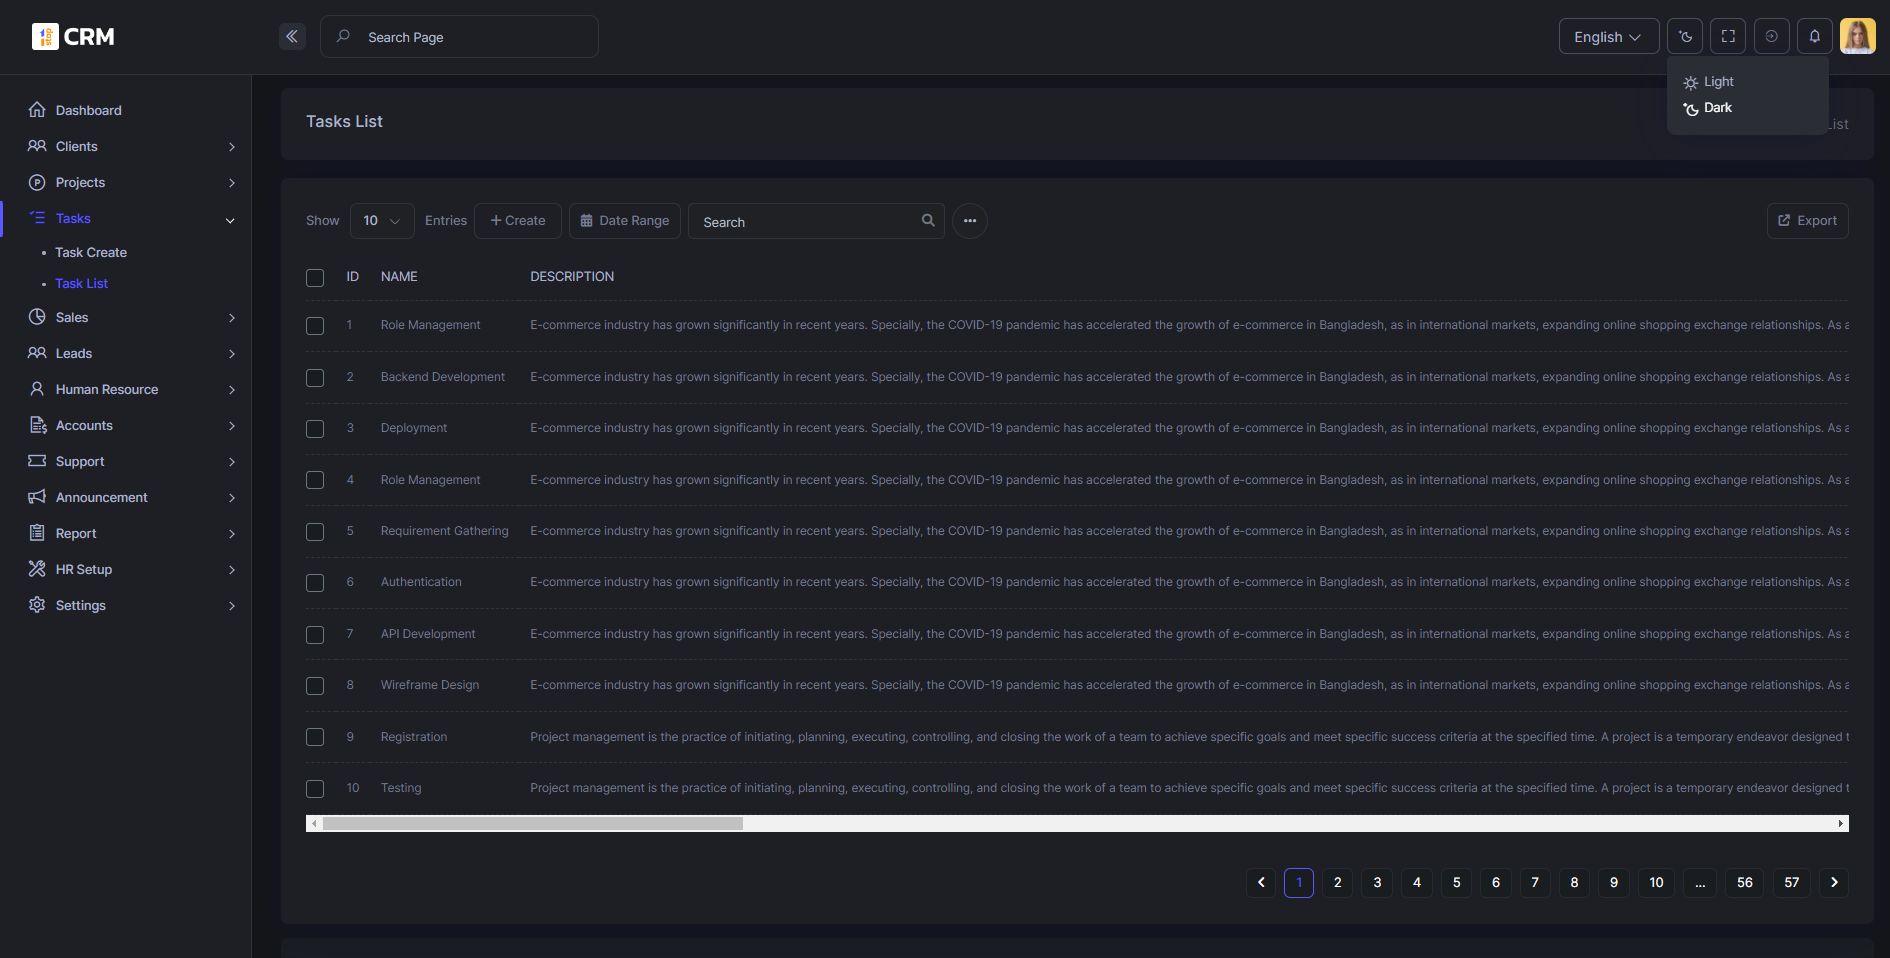The height and width of the screenshot is (958, 1890).
Task: Collapse sidebar with double chevron icon
Action: click(x=292, y=37)
